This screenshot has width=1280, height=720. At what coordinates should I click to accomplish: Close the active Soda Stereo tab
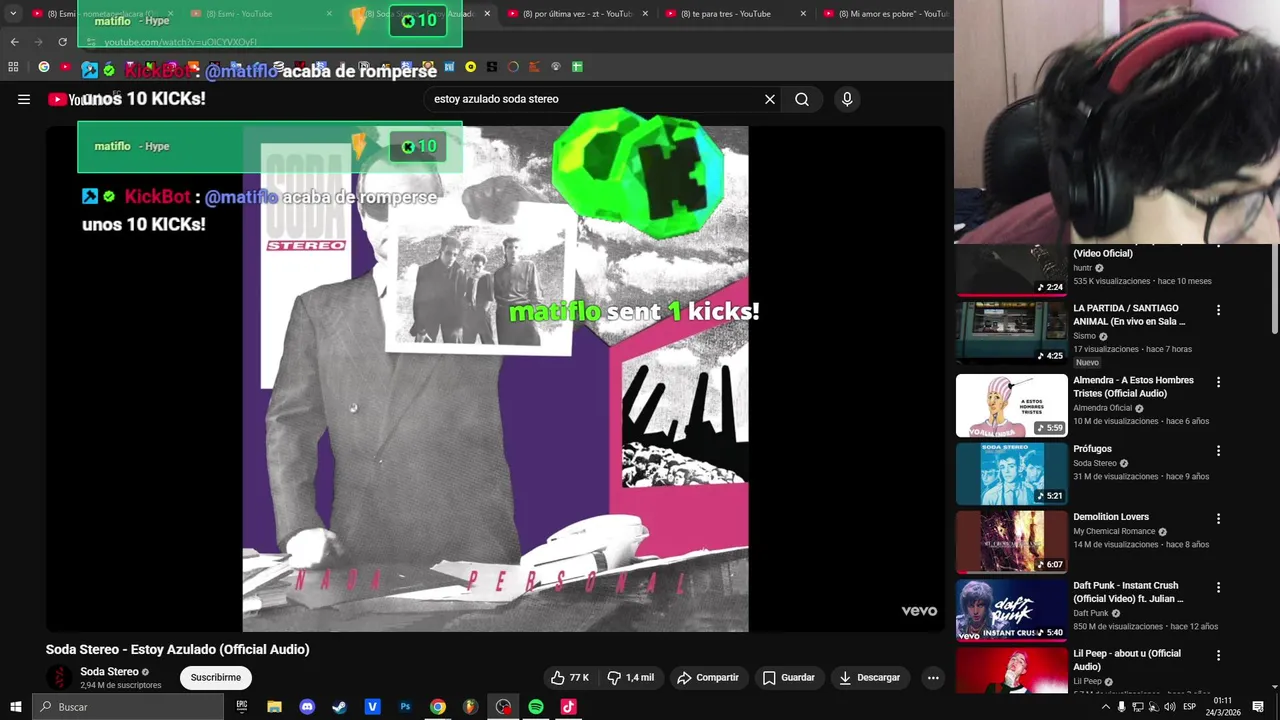[x=487, y=14]
